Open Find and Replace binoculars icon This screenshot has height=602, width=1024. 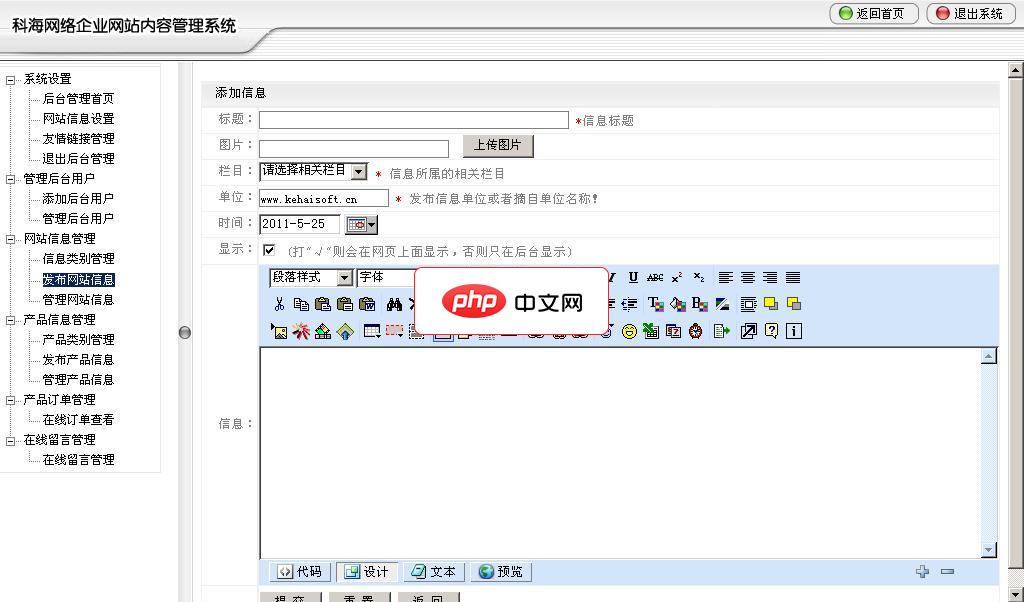tap(394, 304)
